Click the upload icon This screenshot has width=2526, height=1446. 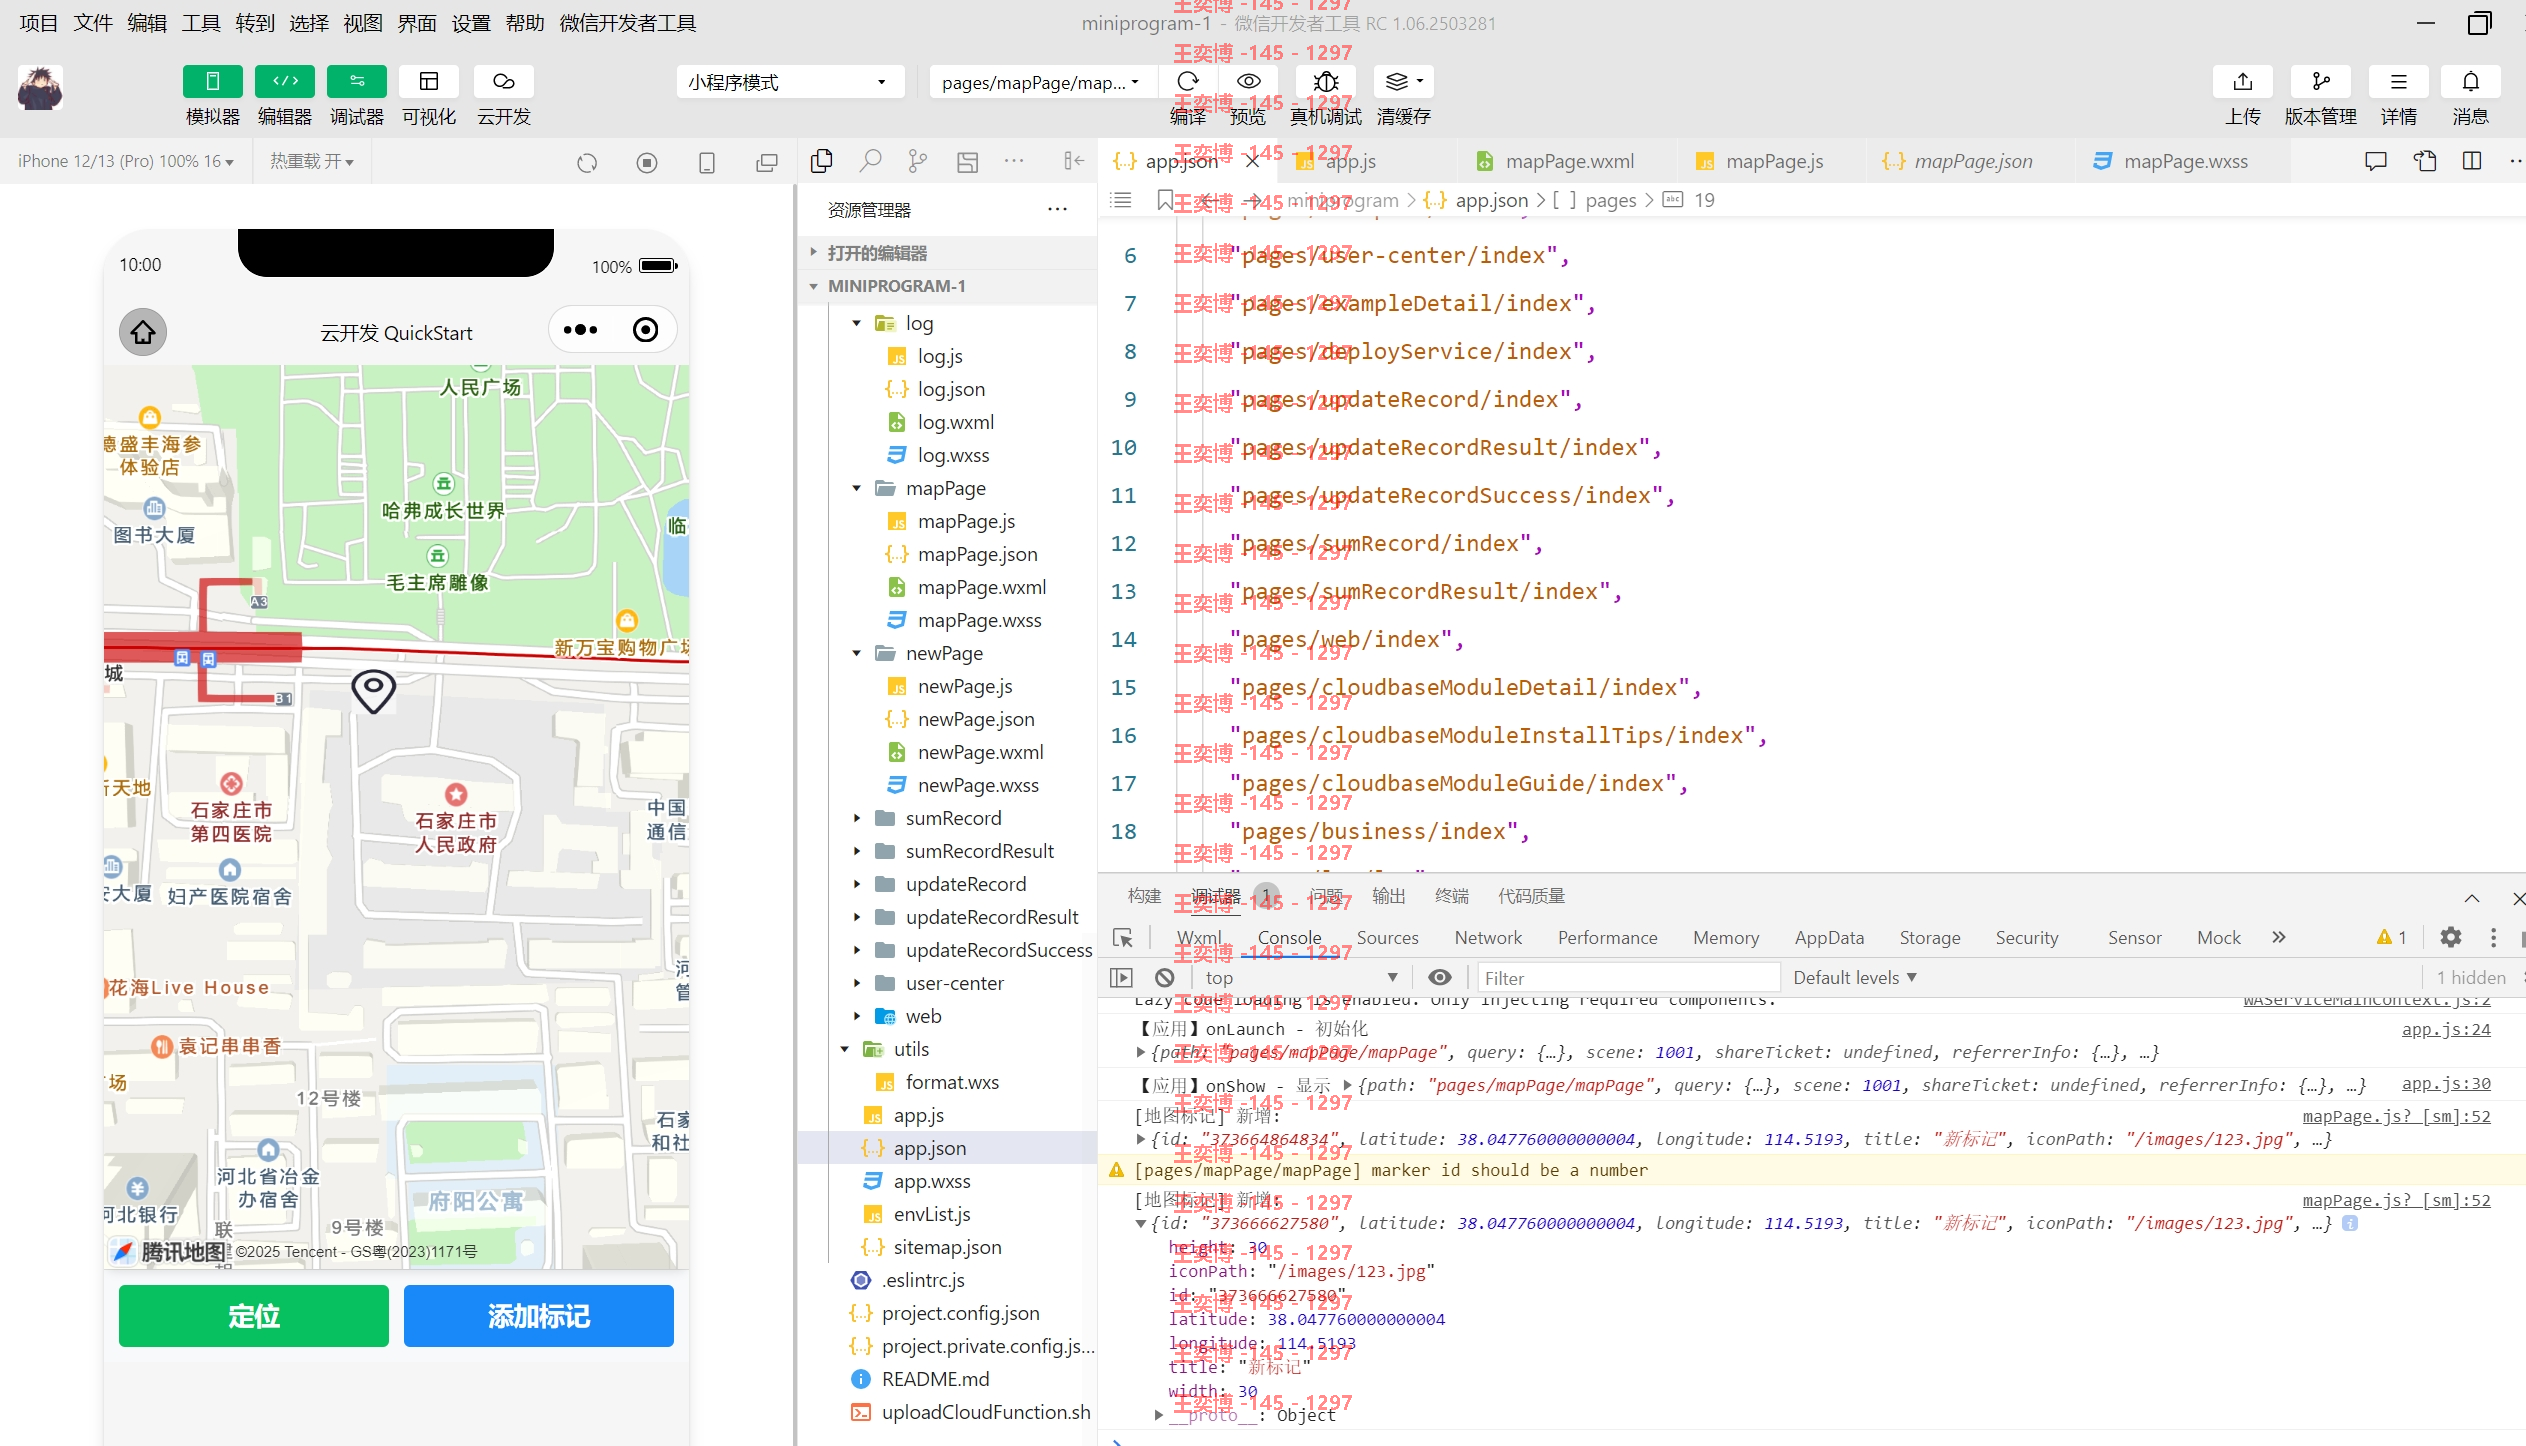2243,81
